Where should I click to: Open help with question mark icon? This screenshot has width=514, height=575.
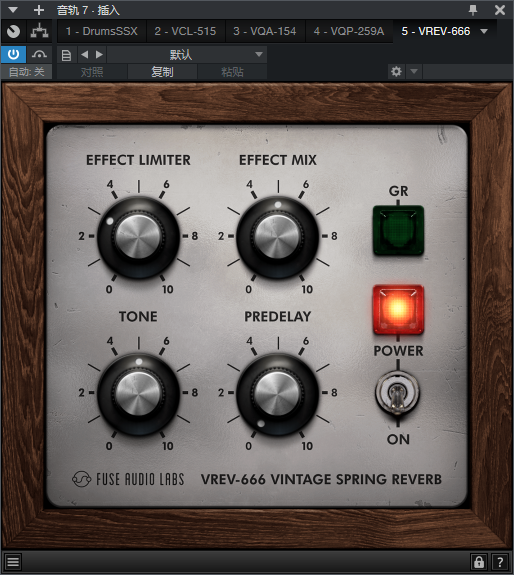pos(500,562)
